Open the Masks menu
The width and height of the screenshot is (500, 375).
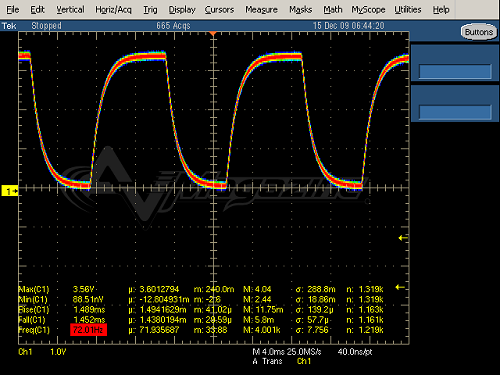click(301, 10)
